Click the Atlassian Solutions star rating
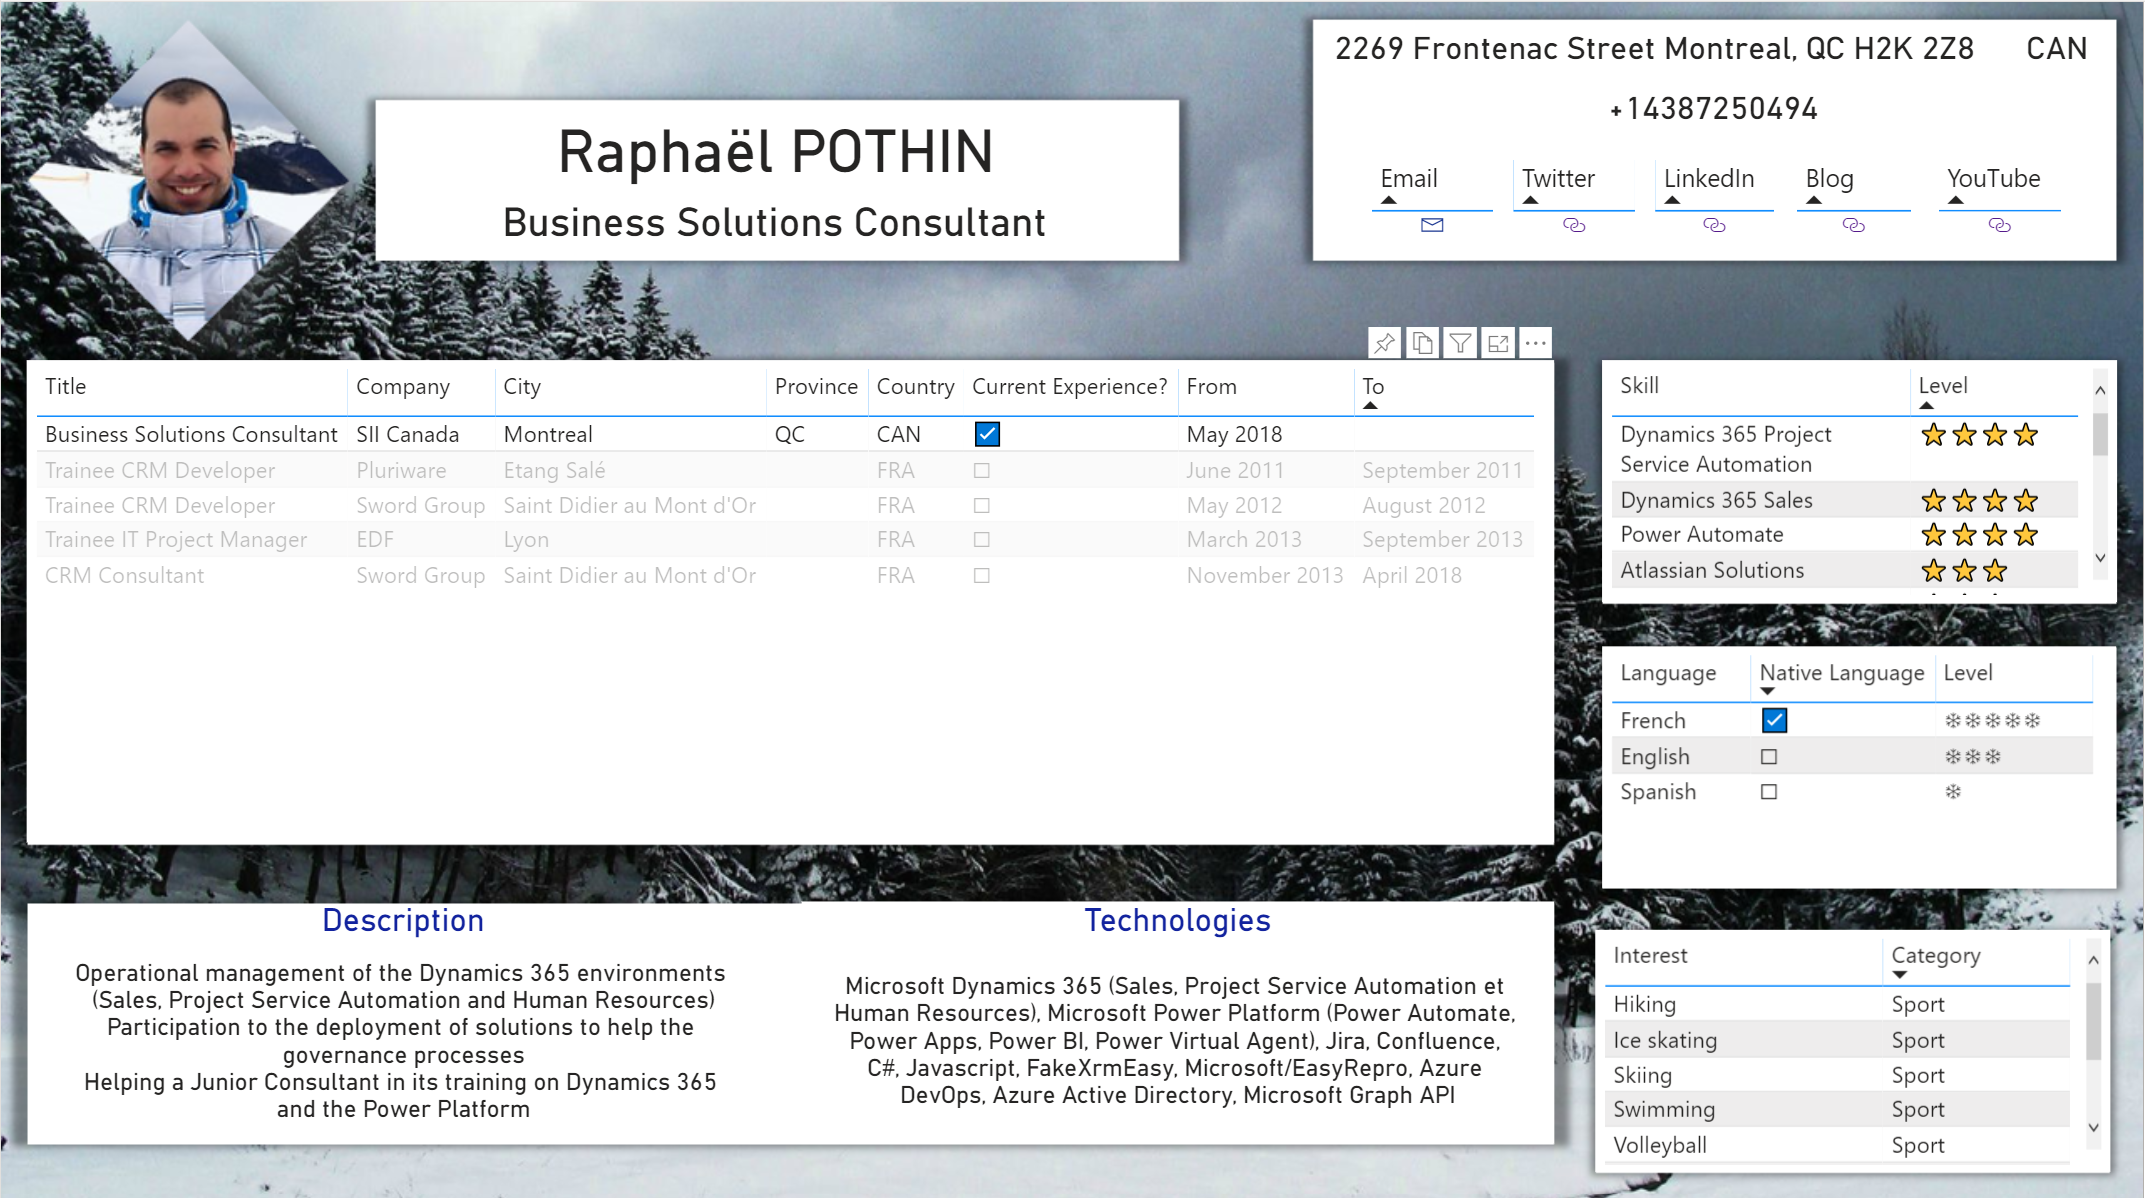Viewport: 2145px width, 1198px height. (x=1964, y=571)
